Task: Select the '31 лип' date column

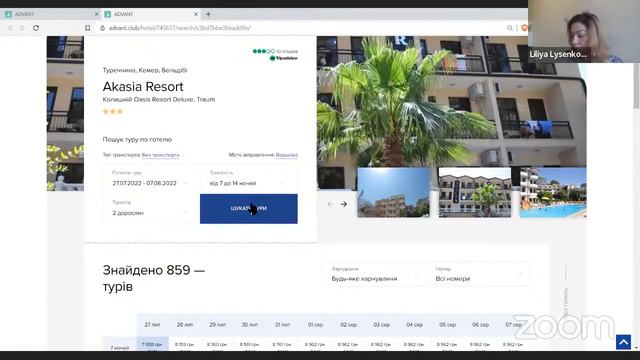Action: coord(282,325)
